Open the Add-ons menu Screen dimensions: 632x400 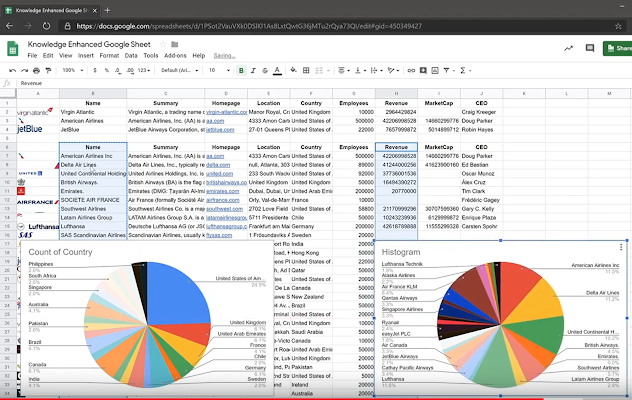(x=175, y=56)
